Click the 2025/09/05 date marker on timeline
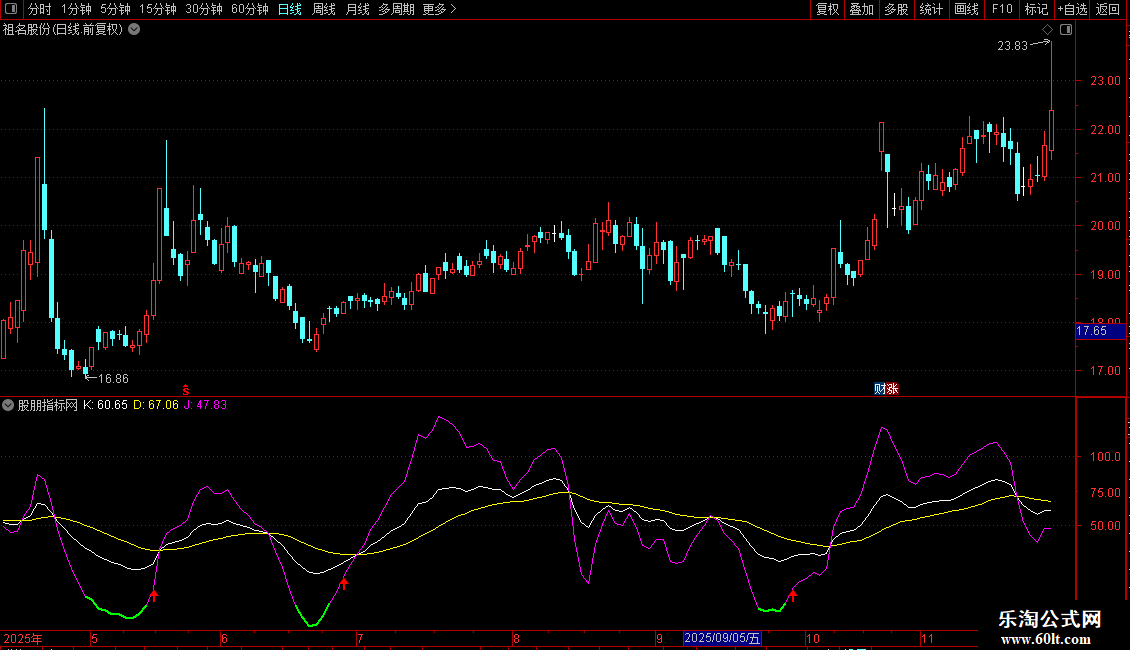The width and height of the screenshot is (1130, 650). pos(723,638)
